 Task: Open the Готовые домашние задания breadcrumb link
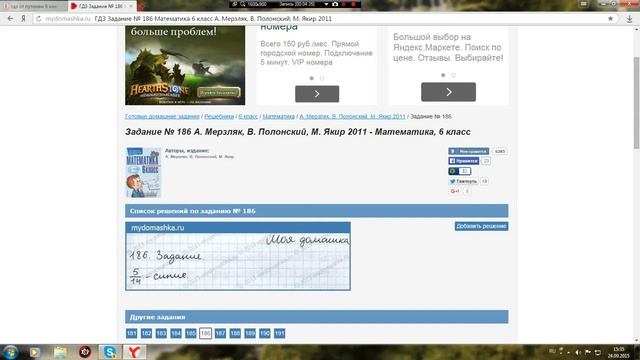click(x=162, y=116)
